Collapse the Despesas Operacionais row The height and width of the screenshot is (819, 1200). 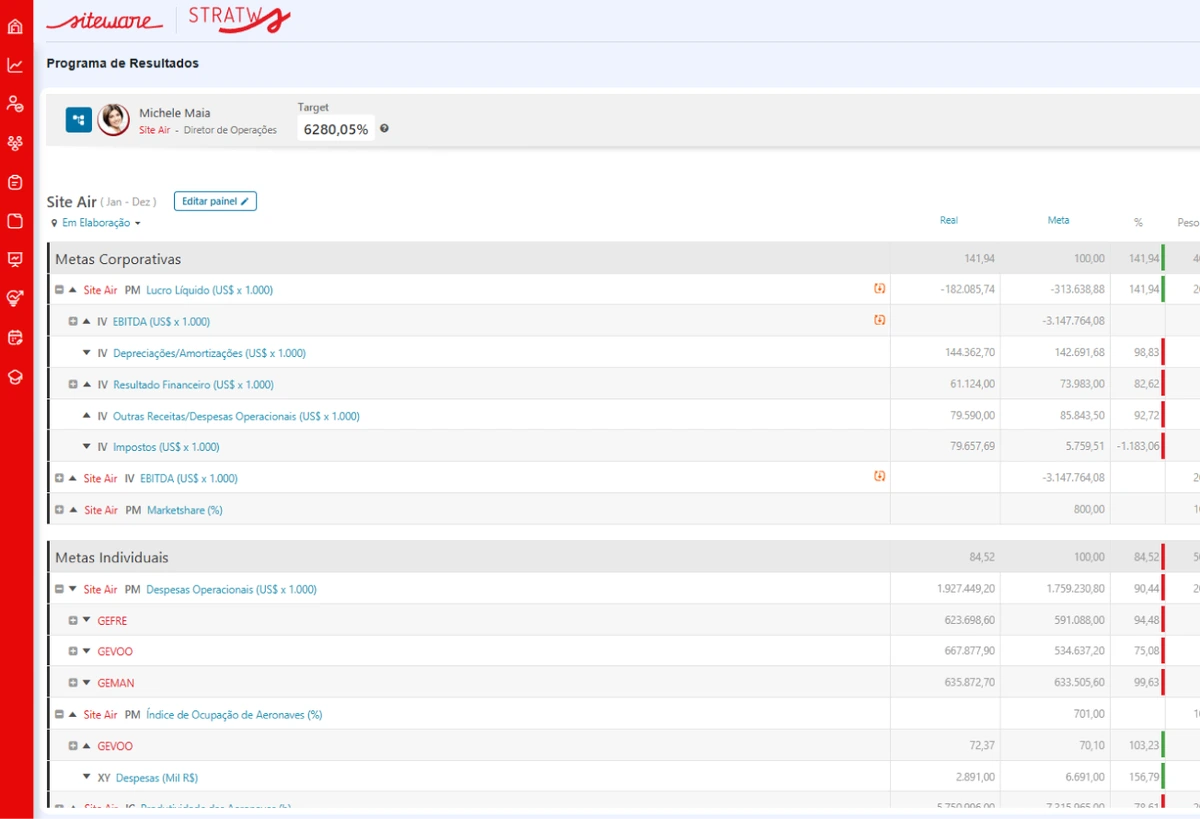[59, 590]
